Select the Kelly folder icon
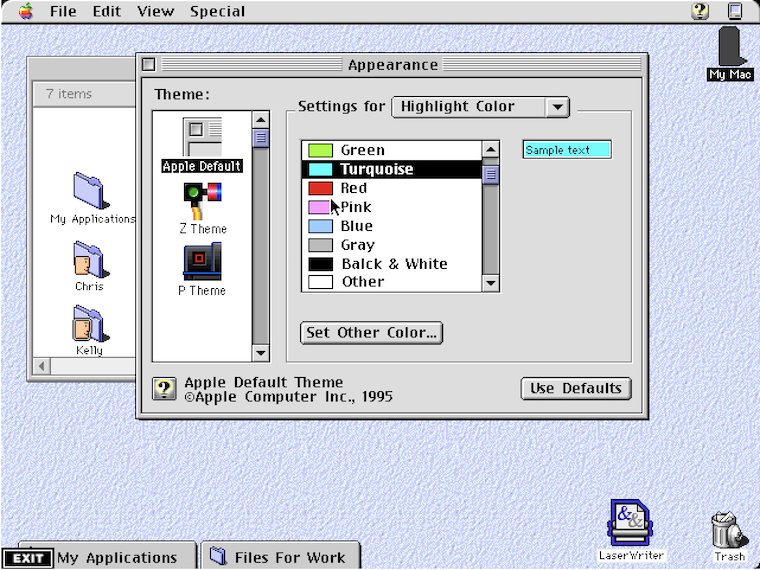 coord(90,324)
